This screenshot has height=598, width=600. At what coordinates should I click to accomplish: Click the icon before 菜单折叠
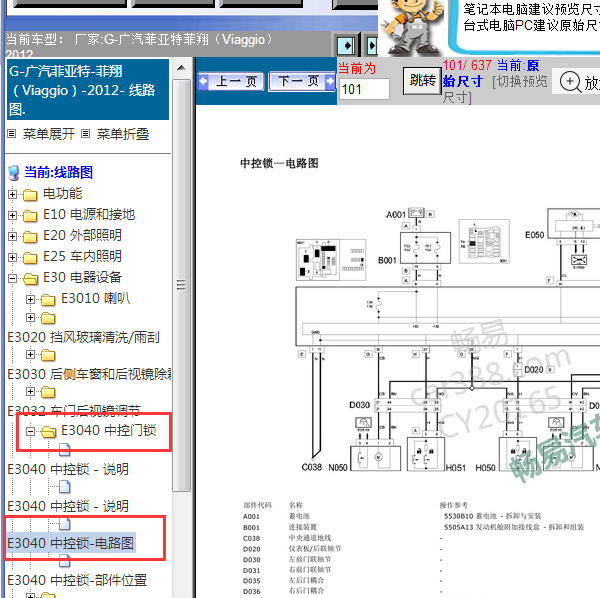pyautogui.click(x=86, y=134)
